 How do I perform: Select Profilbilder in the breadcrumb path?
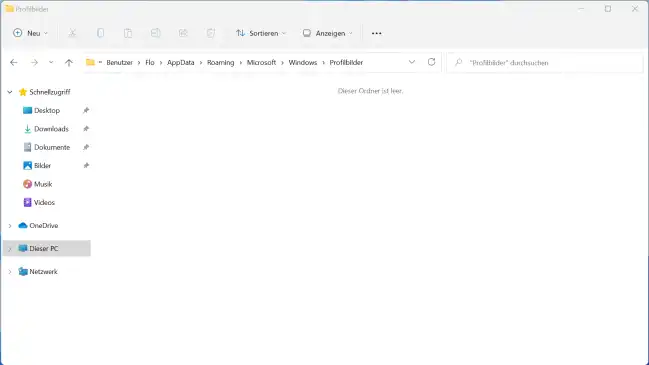[x=346, y=62]
